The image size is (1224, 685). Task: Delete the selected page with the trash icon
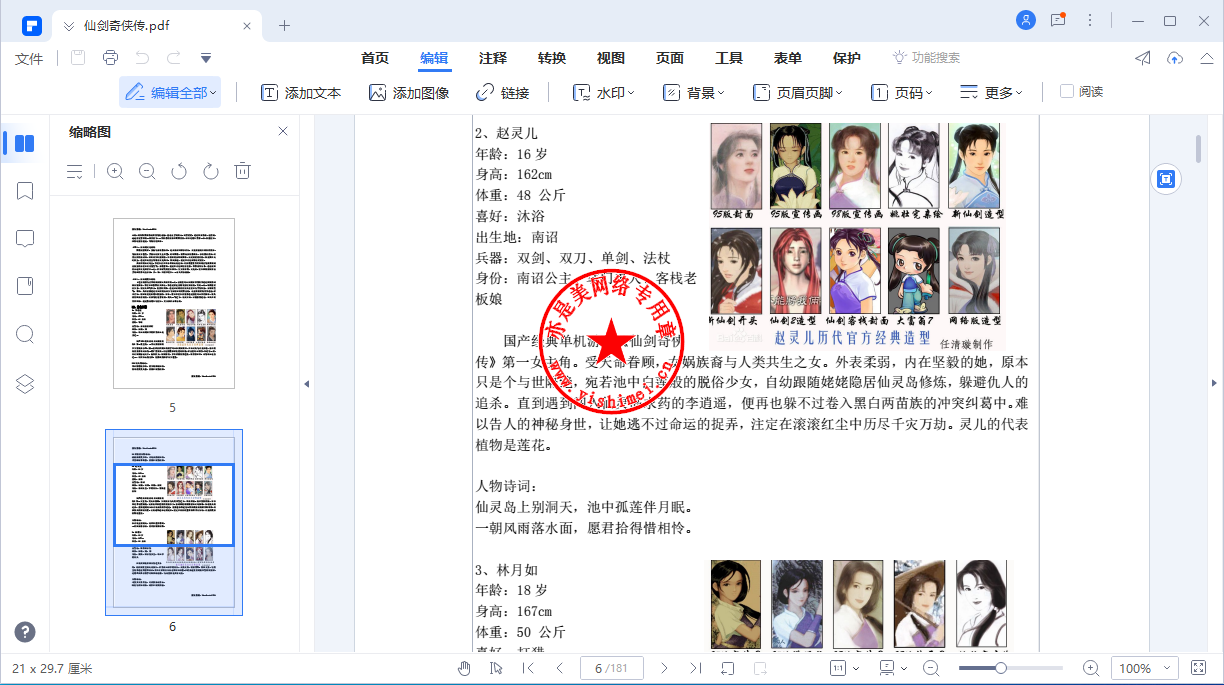pyautogui.click(x=242, y=172)
